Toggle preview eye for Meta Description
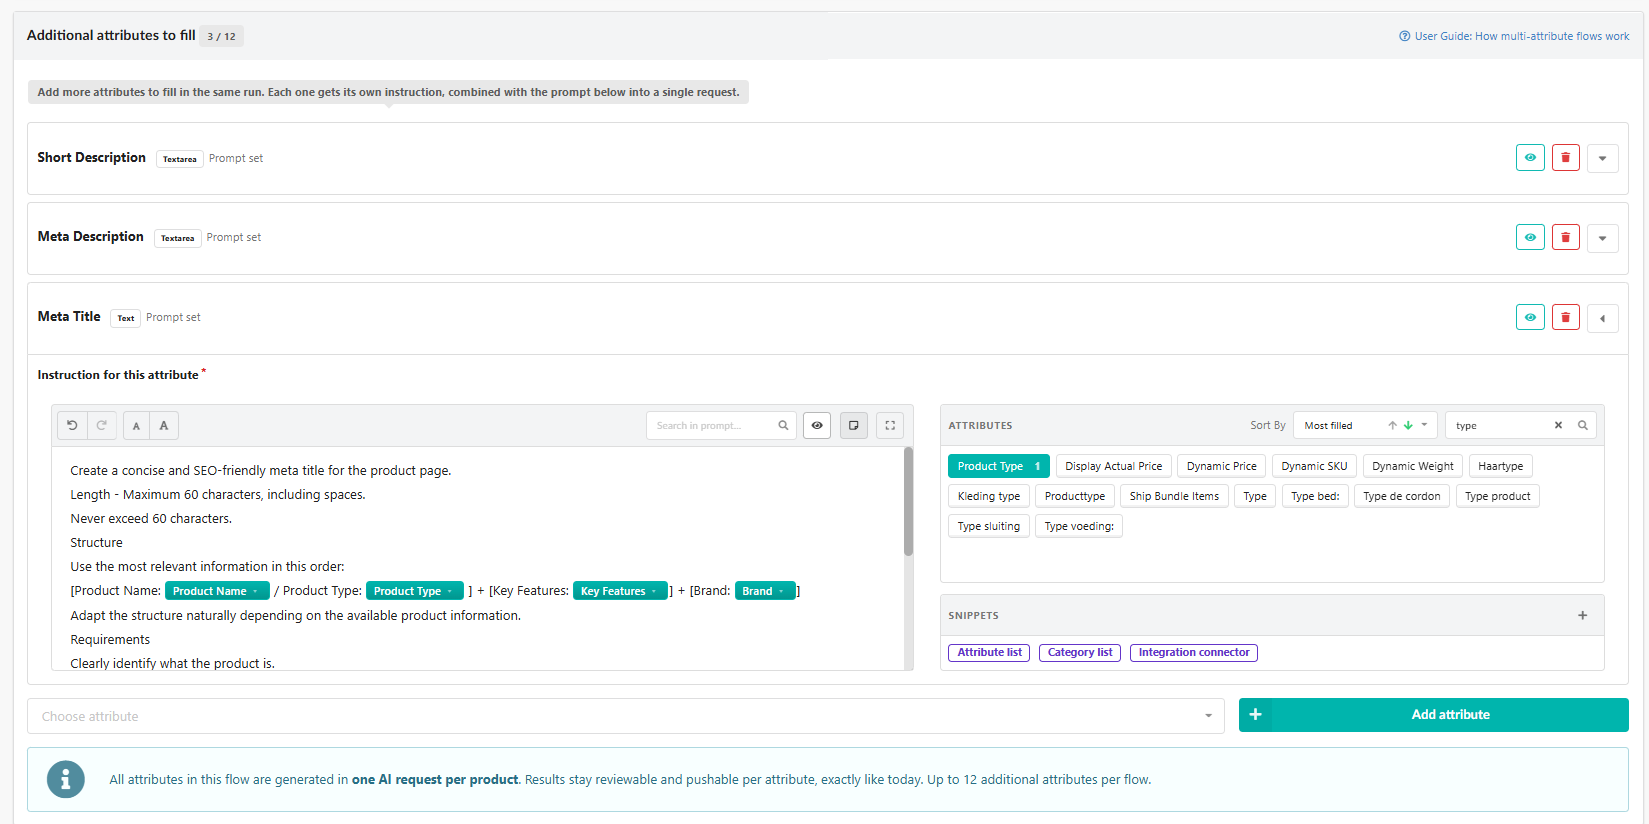 click(1530, 237)
